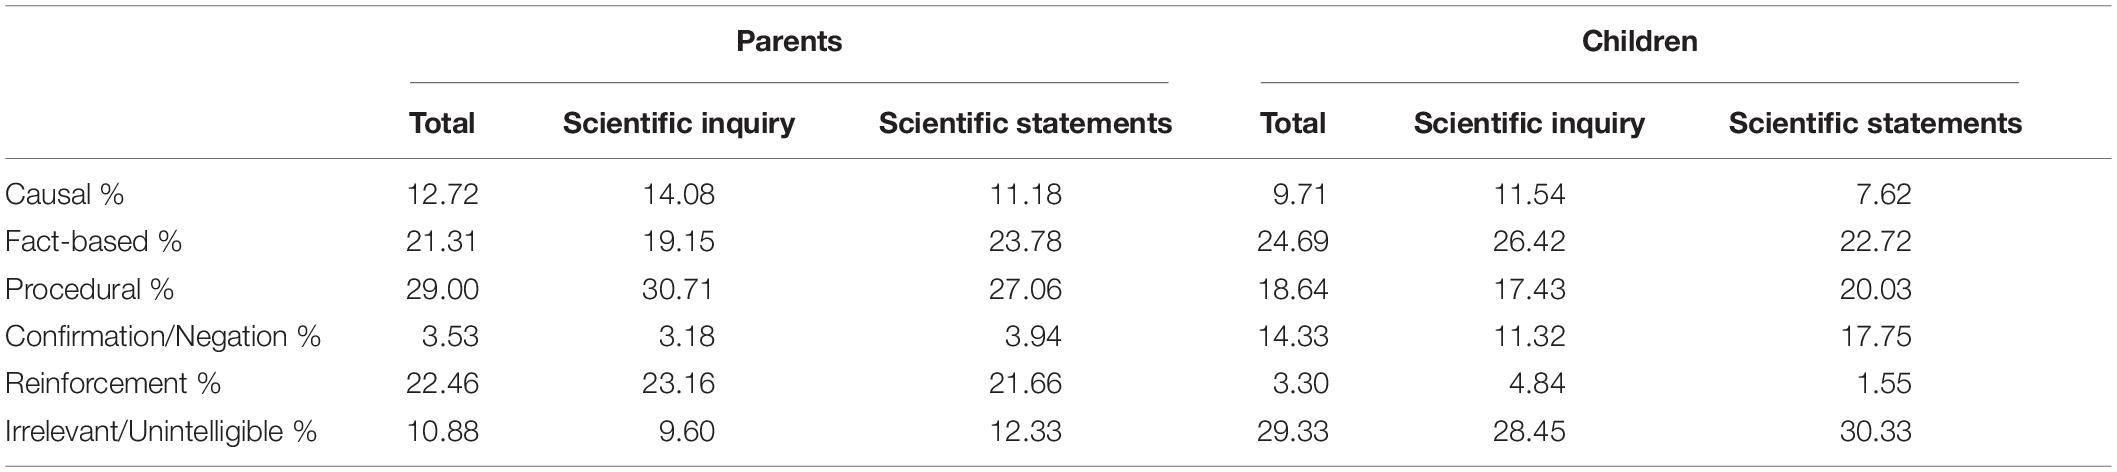
Task: Click Children Scientific inquiry column header
Action: tap(1529, 123)
